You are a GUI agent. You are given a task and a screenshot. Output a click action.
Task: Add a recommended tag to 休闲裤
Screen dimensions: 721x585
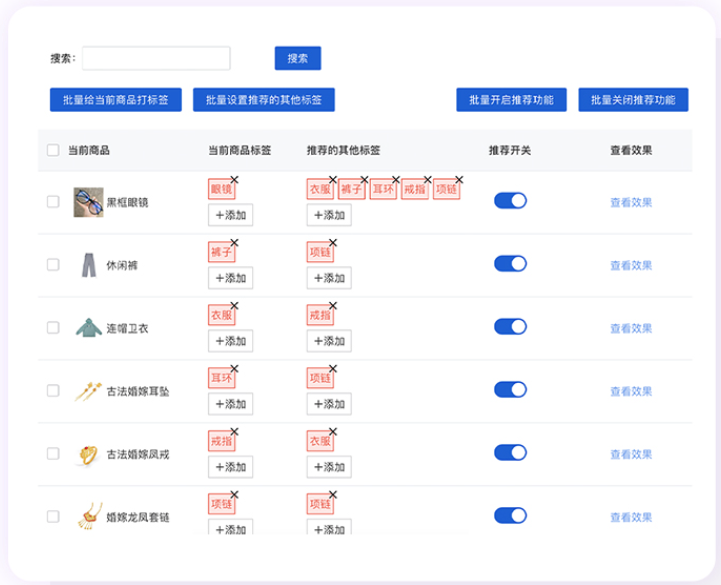(329, 278)
